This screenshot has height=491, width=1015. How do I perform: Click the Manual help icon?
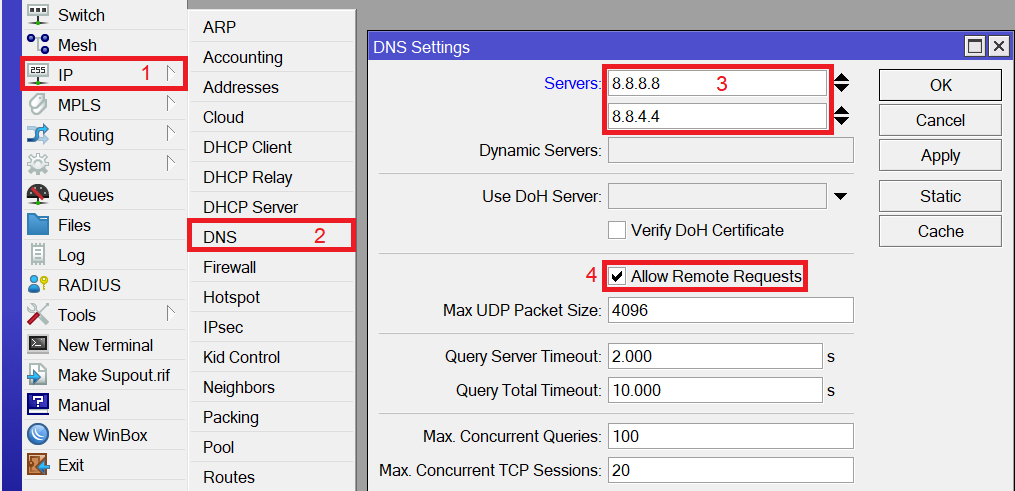(38, 404)
